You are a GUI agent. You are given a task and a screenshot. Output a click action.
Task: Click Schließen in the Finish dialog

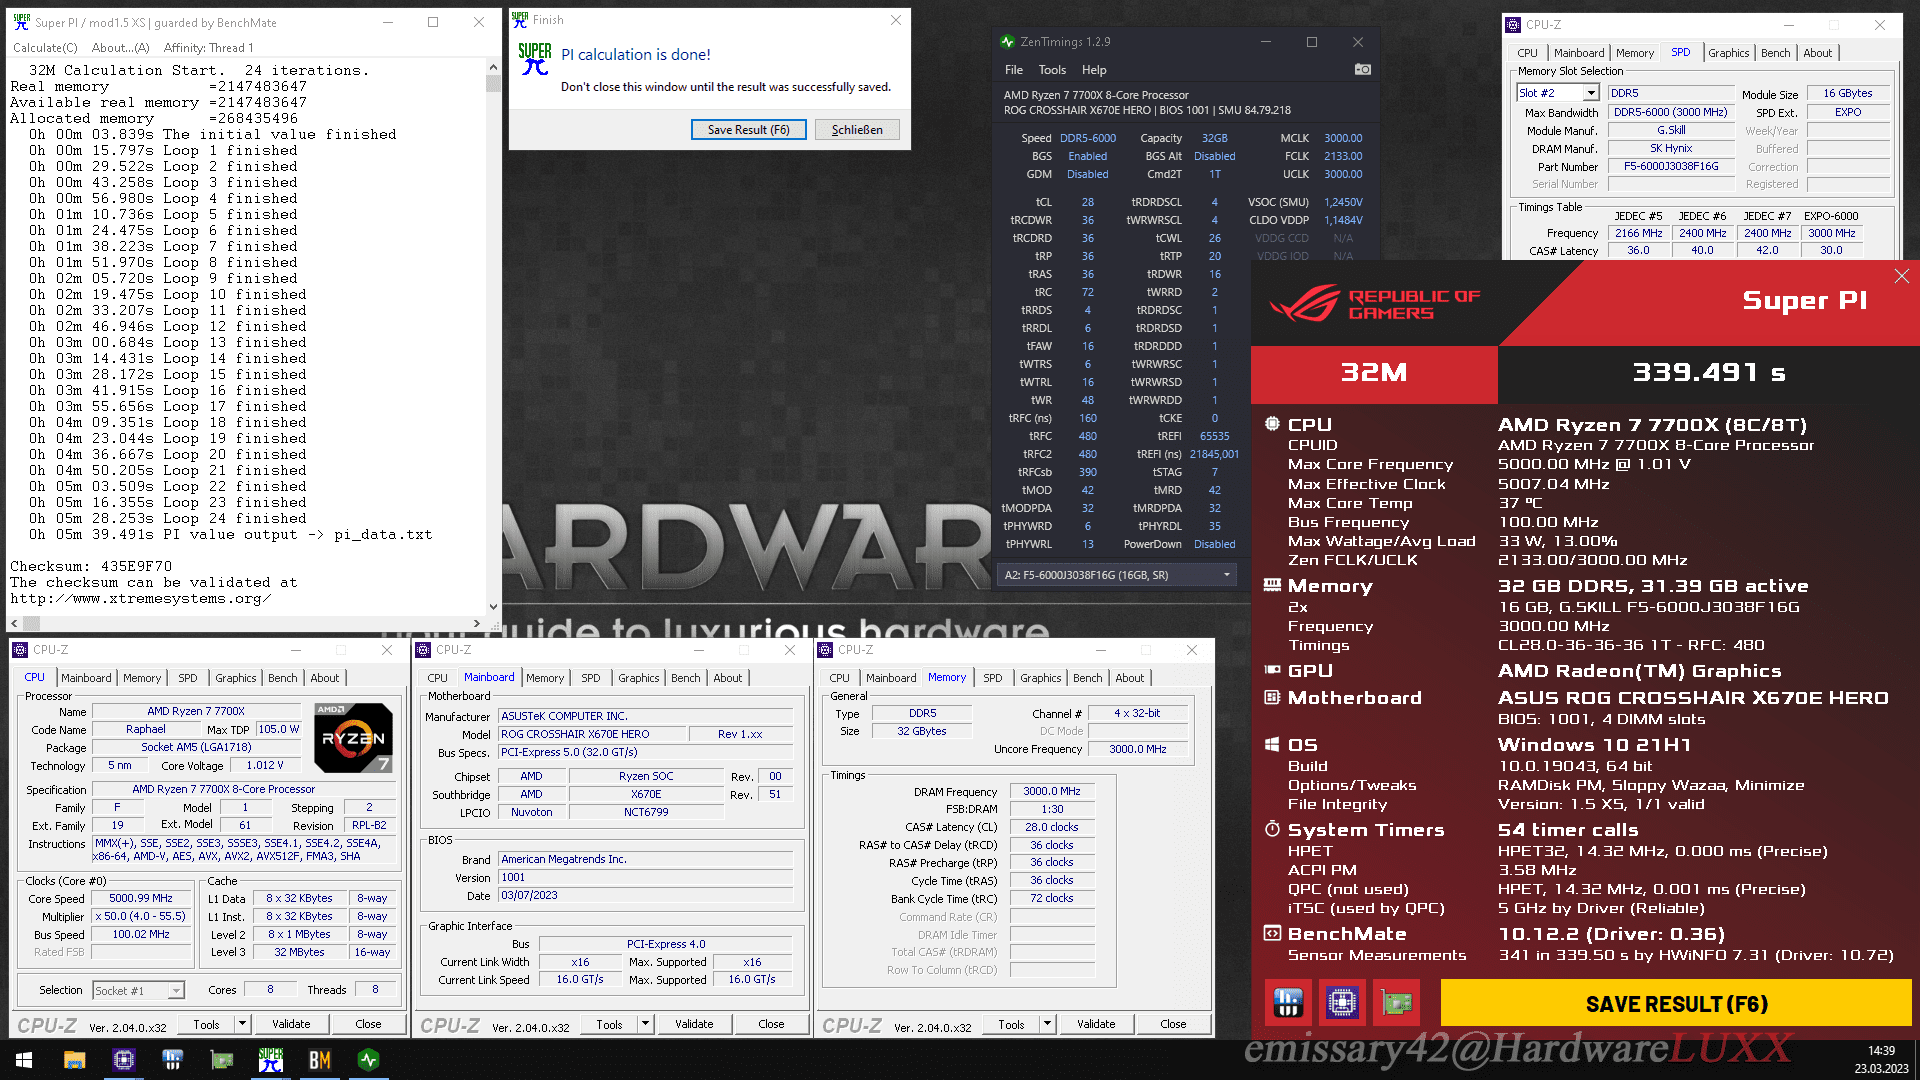point(856,130)
